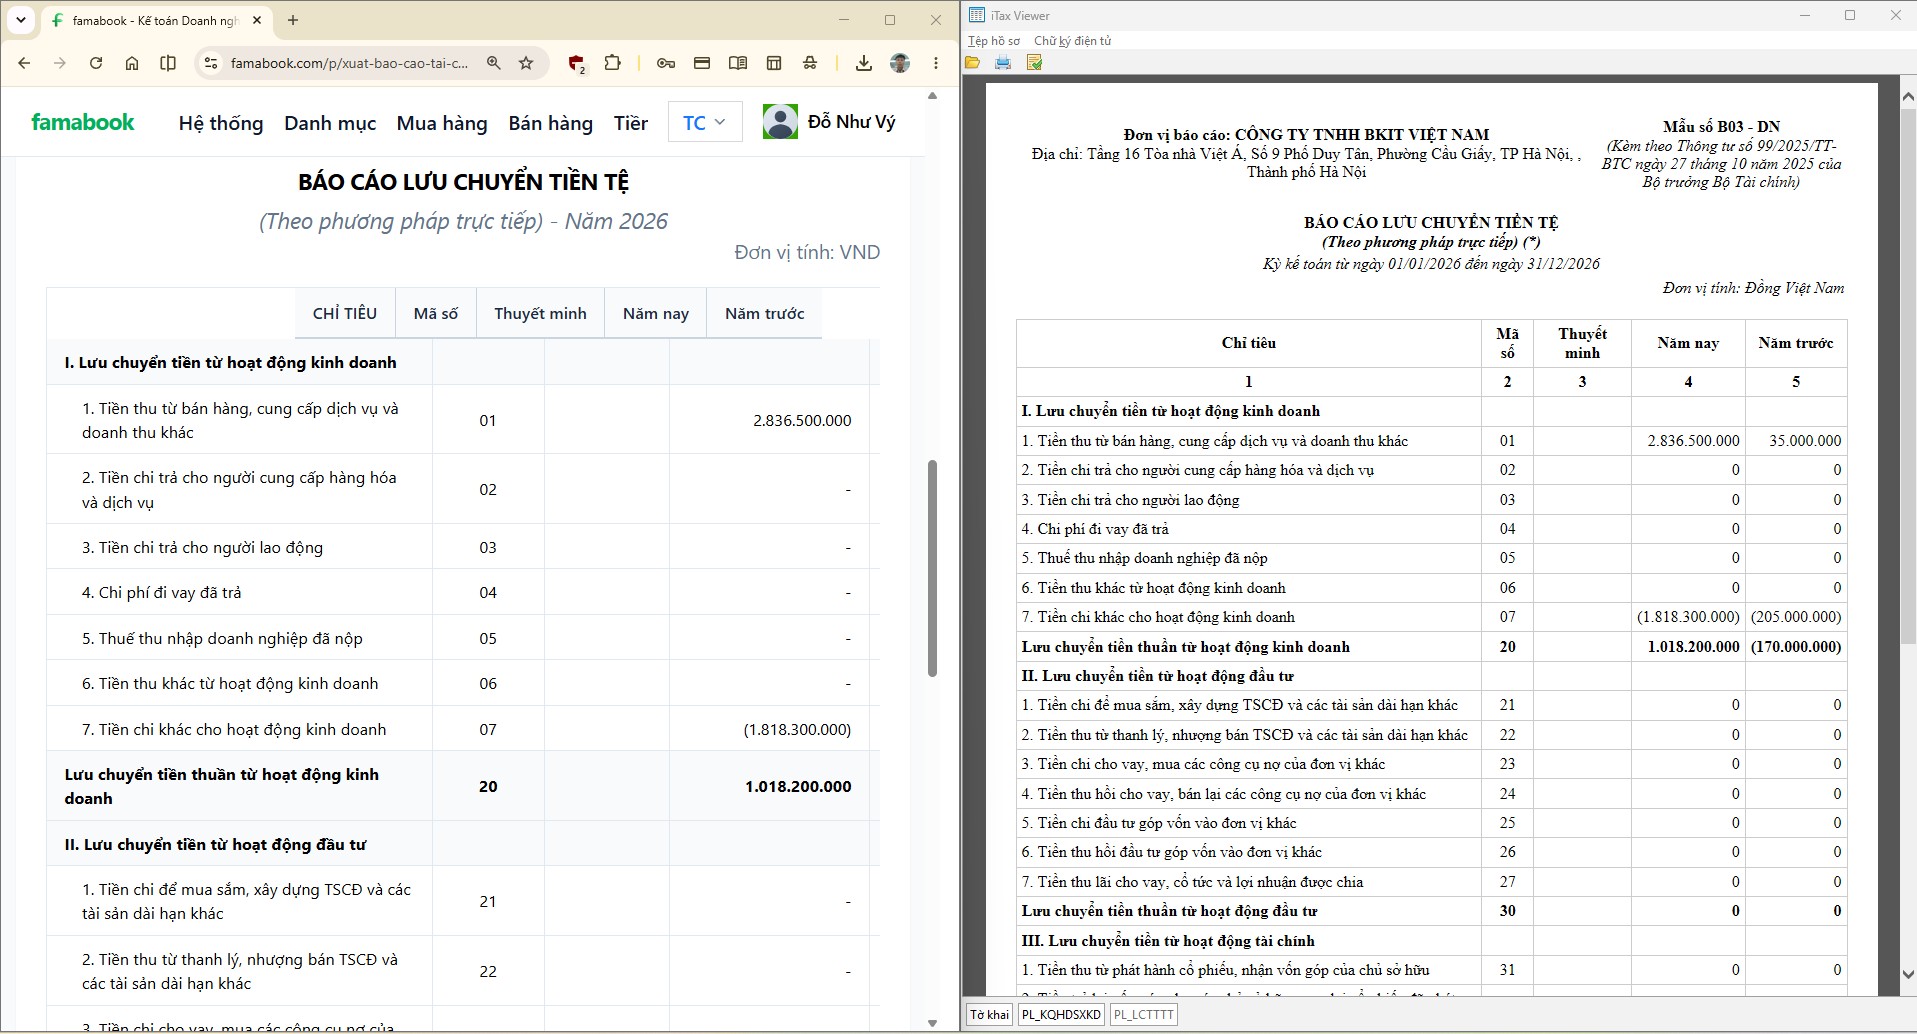Click the Năm nay column header in famabook
This screenshot has height=1034, width=1917.
[x=656, y=313]
